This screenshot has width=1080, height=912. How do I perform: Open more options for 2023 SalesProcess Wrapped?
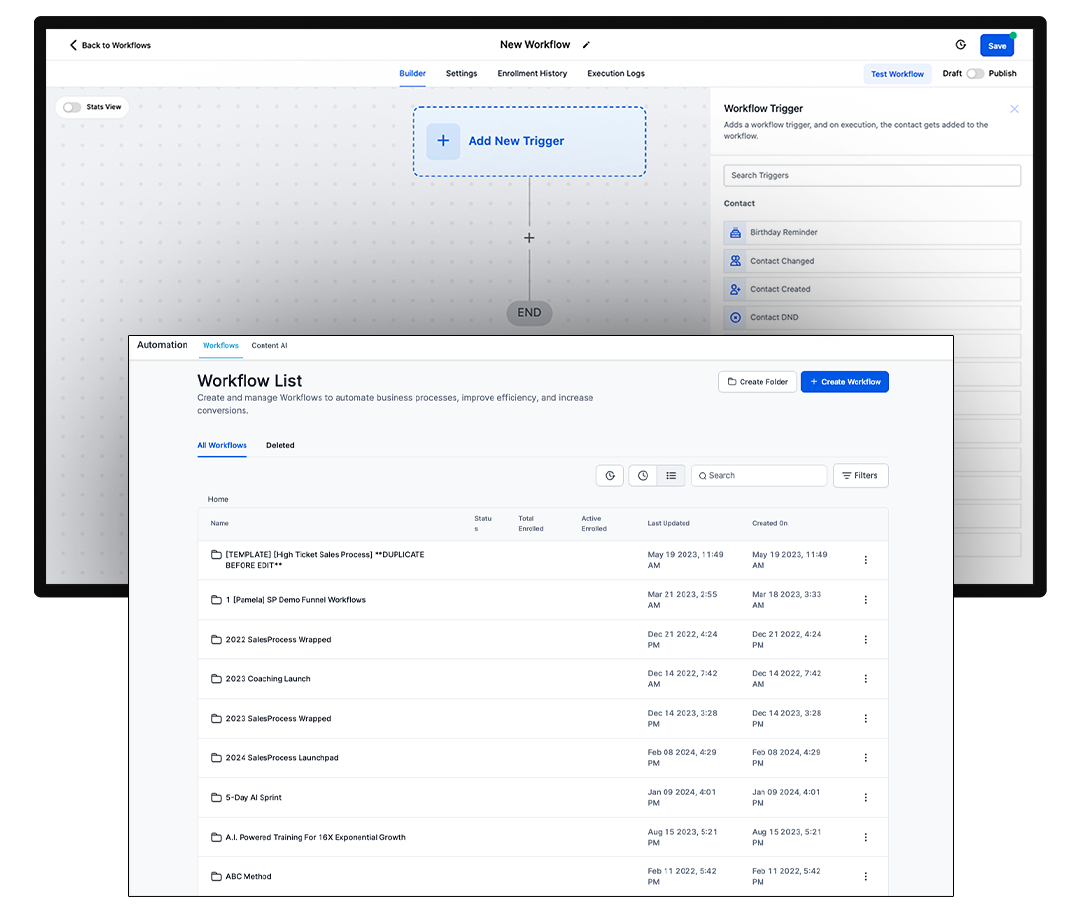(866, 718)
